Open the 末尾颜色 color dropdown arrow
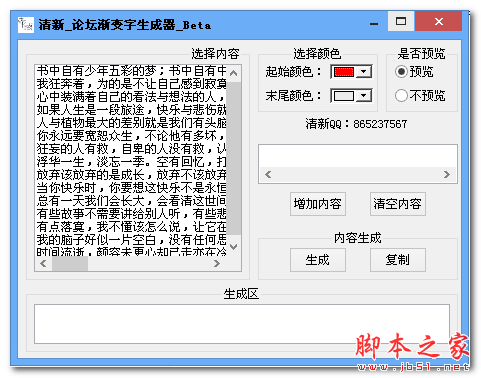Viewport: 481px width, 378px height. coord(364,96)
